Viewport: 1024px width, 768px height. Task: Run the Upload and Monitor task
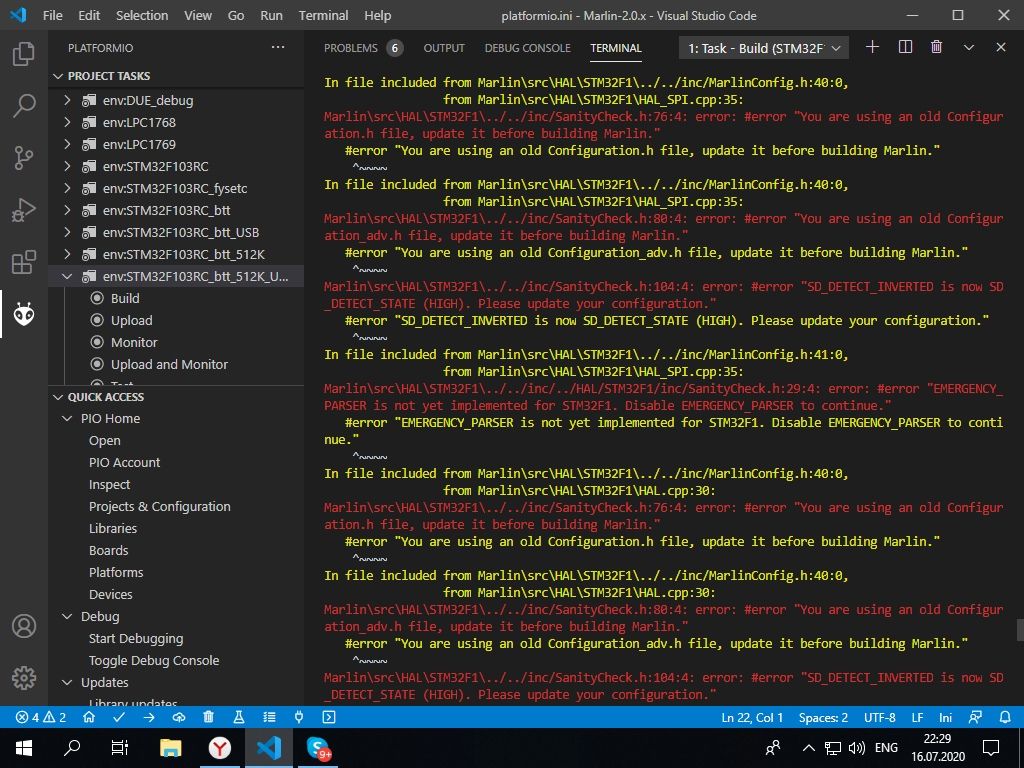point(169,364)
